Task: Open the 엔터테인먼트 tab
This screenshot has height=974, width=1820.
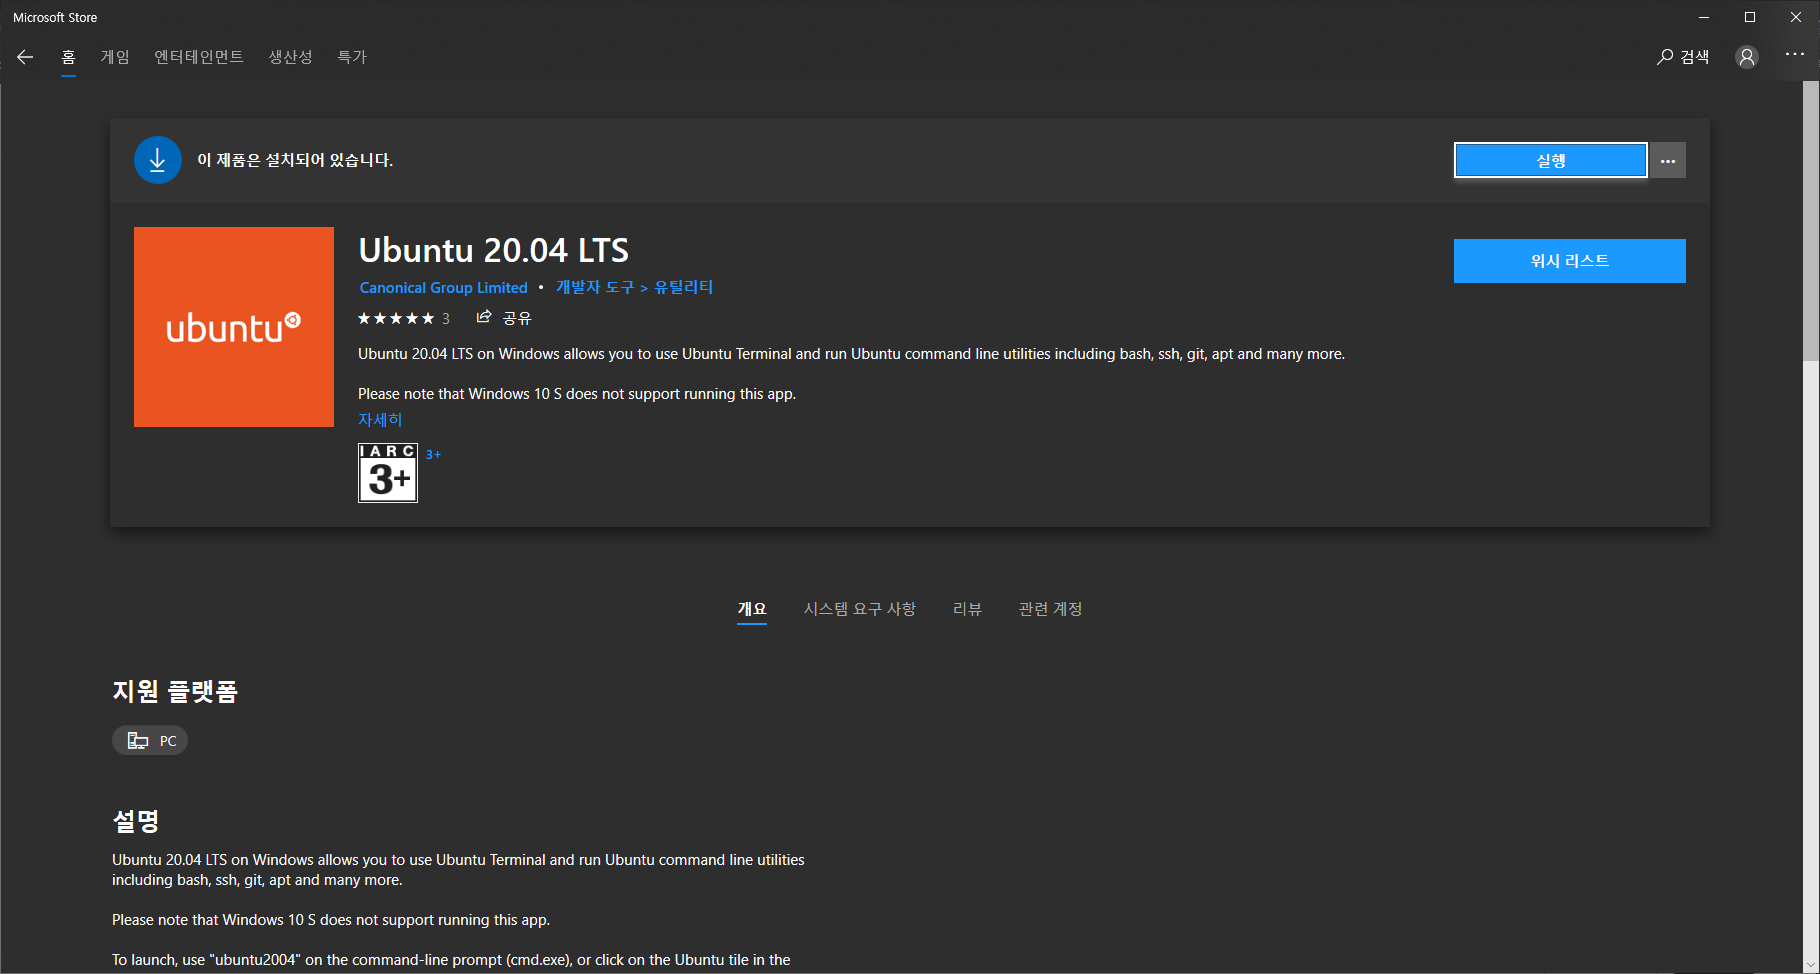Action: click(x=199, y=57)
